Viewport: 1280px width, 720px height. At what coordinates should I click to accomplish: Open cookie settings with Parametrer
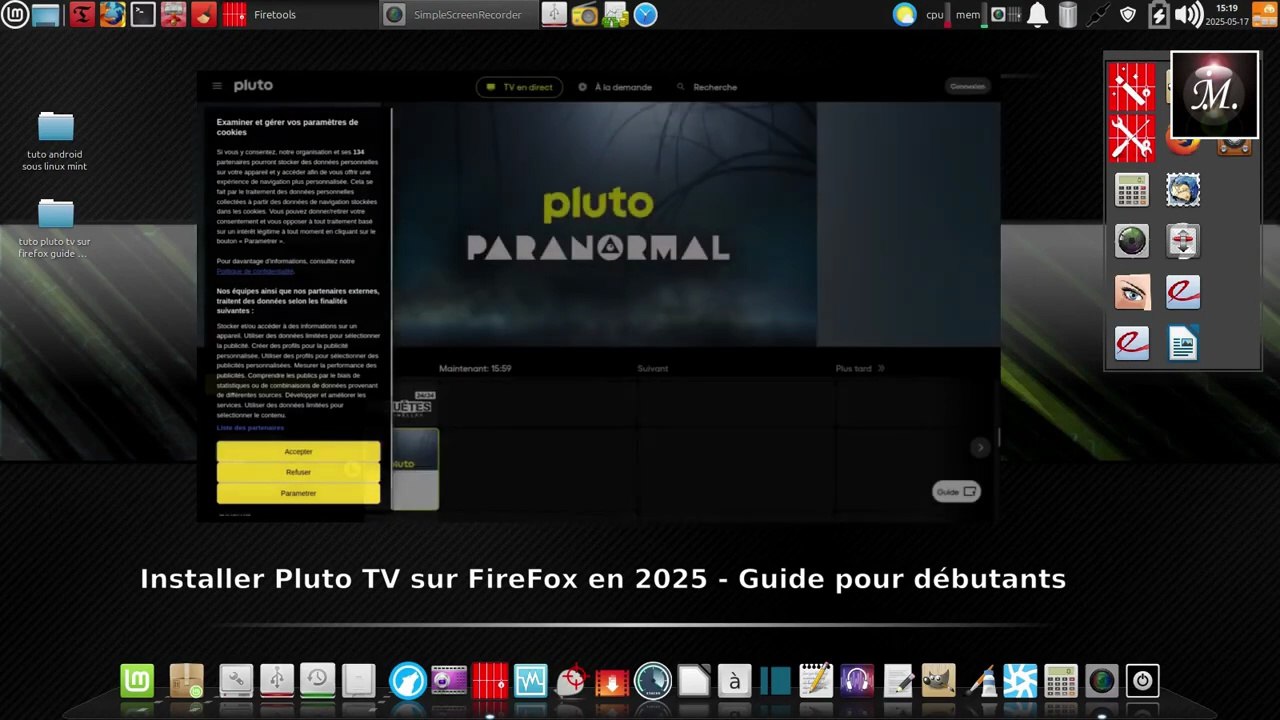[x=298, y=493]
